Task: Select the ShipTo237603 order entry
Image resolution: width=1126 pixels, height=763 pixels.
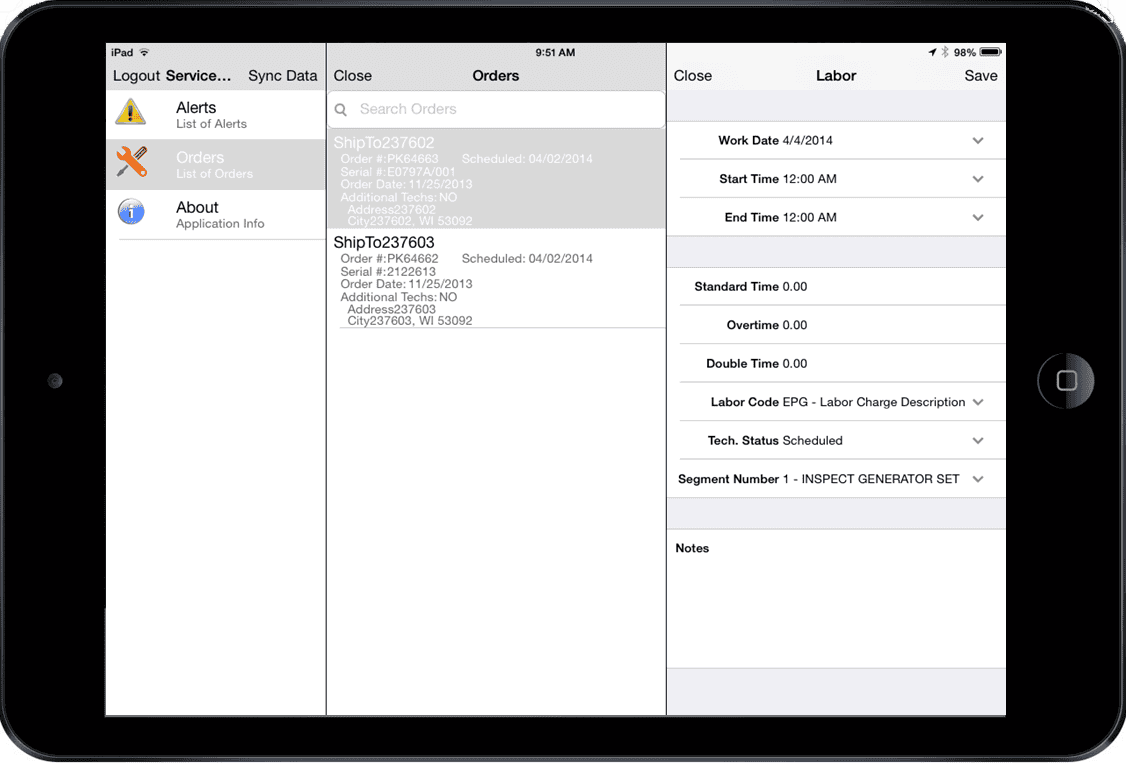Action: [496, 280]
